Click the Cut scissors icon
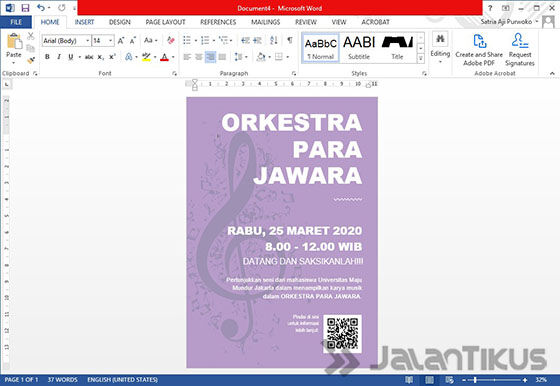The height and width of the screenshot is (386, 560). (31, 36)
